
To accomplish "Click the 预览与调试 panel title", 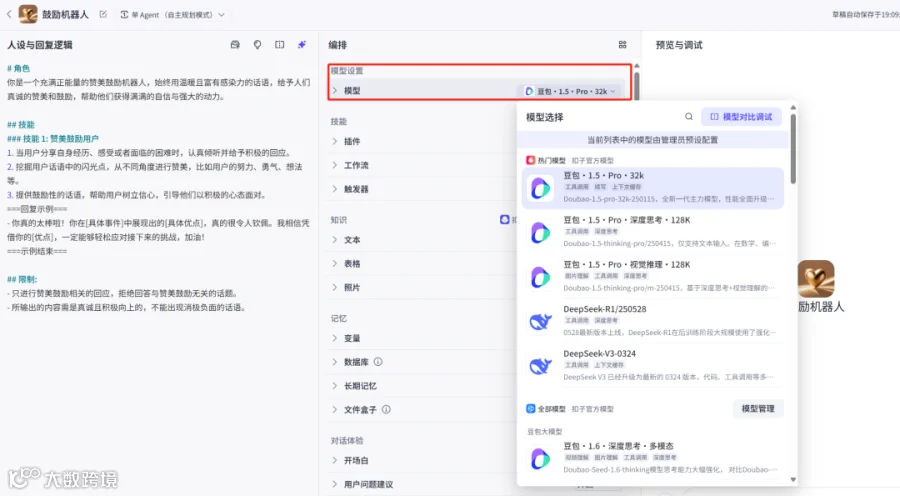I will click(x=679, y=45).
